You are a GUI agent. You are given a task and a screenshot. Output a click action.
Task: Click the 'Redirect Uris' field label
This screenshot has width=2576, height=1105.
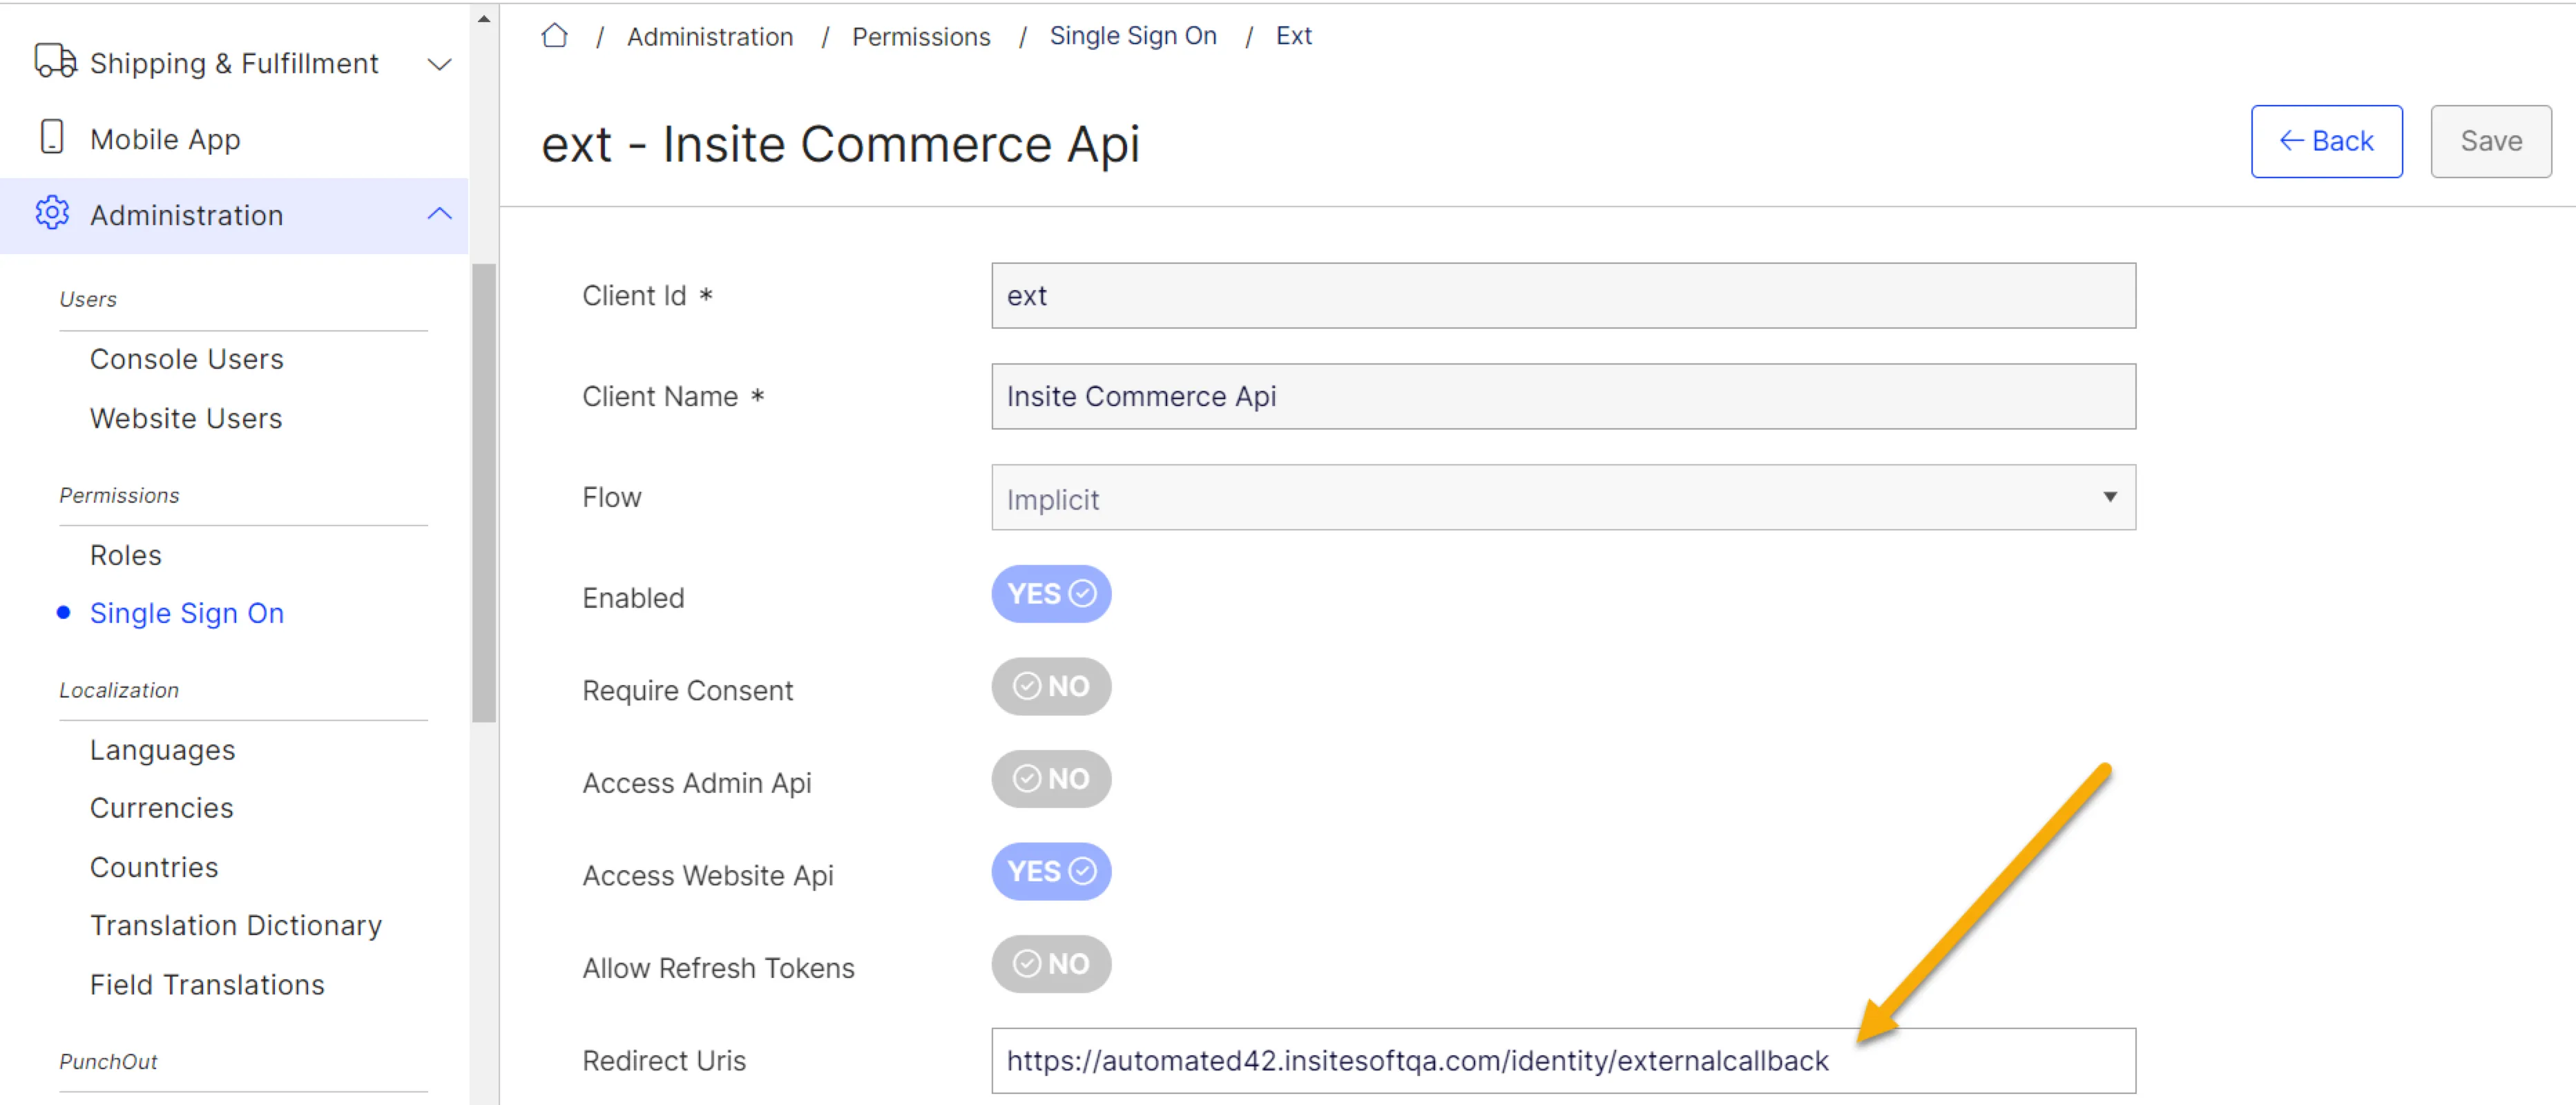pyautogui.click(x=664, y=1060)
